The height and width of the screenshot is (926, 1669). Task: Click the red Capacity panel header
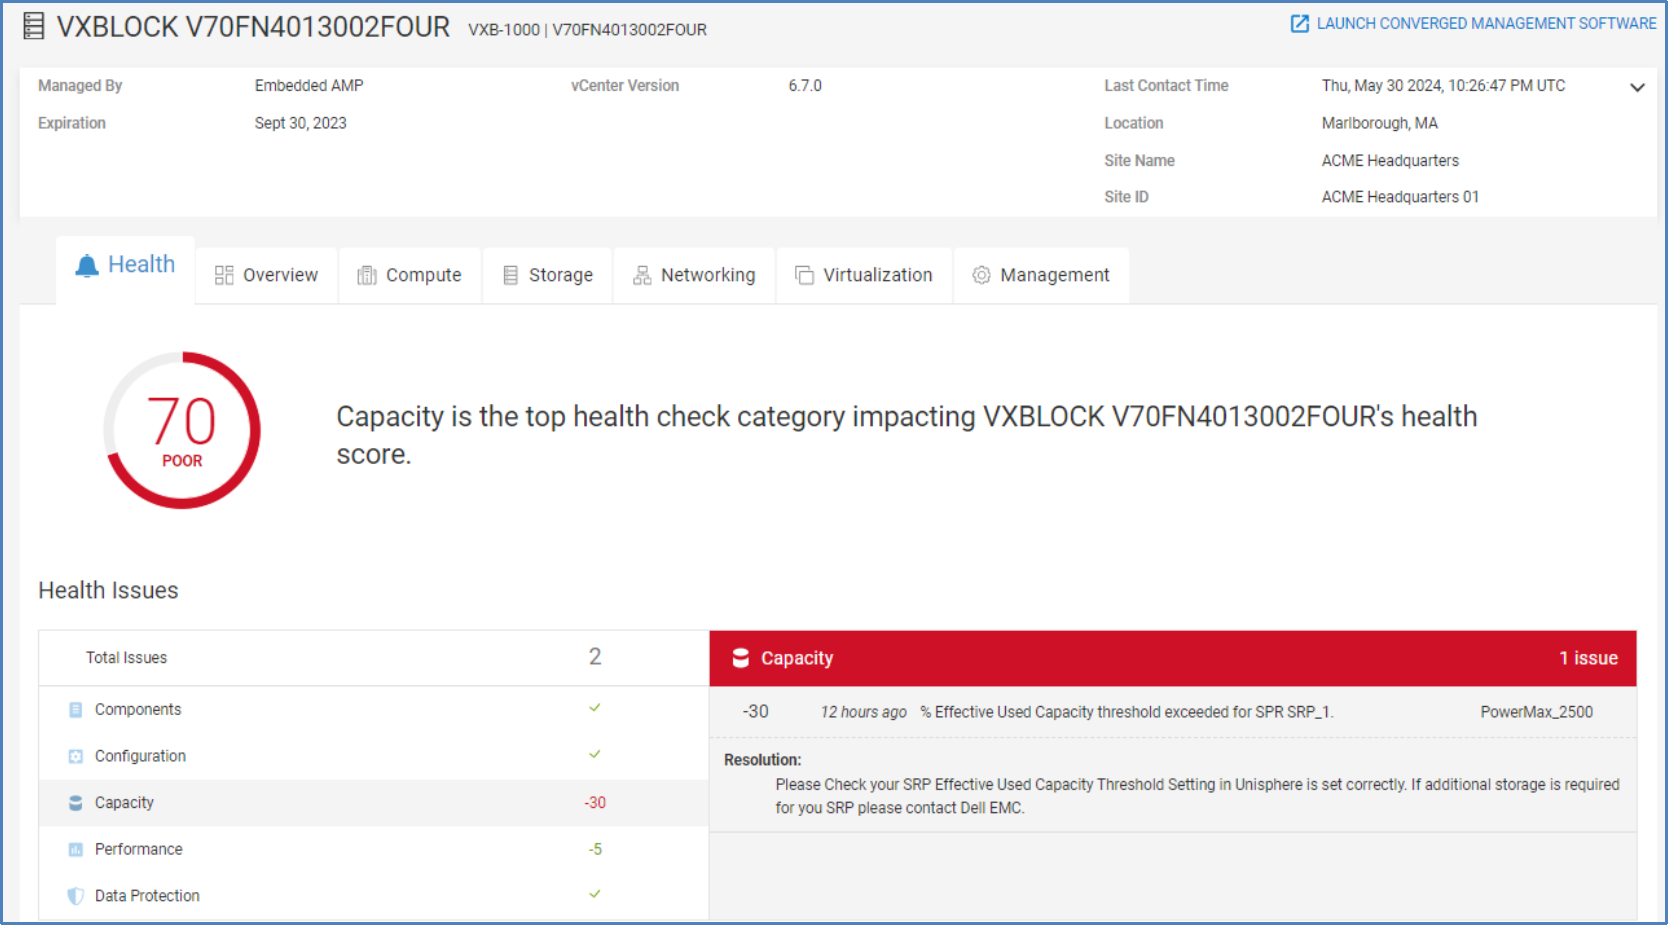tap(1173, 658)
